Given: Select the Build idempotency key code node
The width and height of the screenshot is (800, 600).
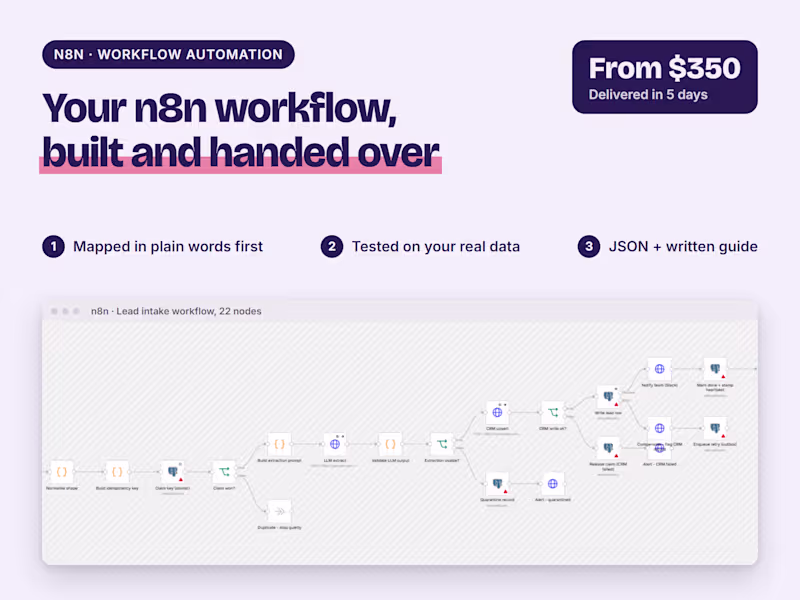Looking at the screenshot, I should tap(117, 472).
